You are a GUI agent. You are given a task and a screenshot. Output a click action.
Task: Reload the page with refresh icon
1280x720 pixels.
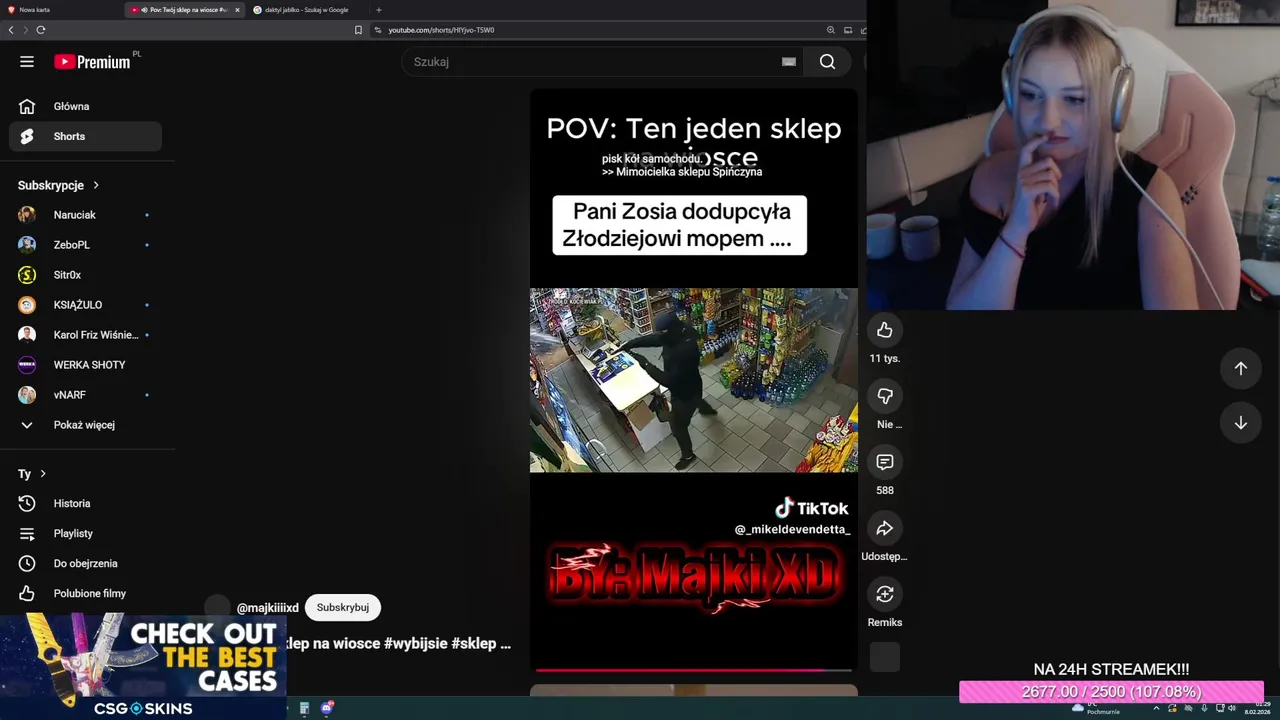click(x=41, y=30)
